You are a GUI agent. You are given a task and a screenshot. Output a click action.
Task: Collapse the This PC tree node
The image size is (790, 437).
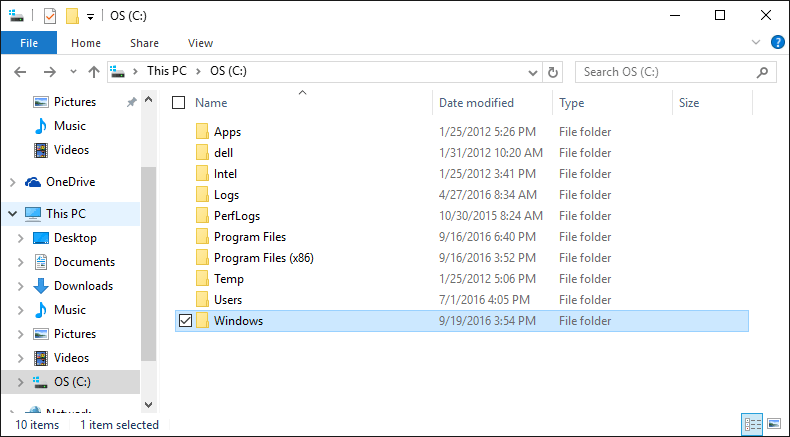13,214
